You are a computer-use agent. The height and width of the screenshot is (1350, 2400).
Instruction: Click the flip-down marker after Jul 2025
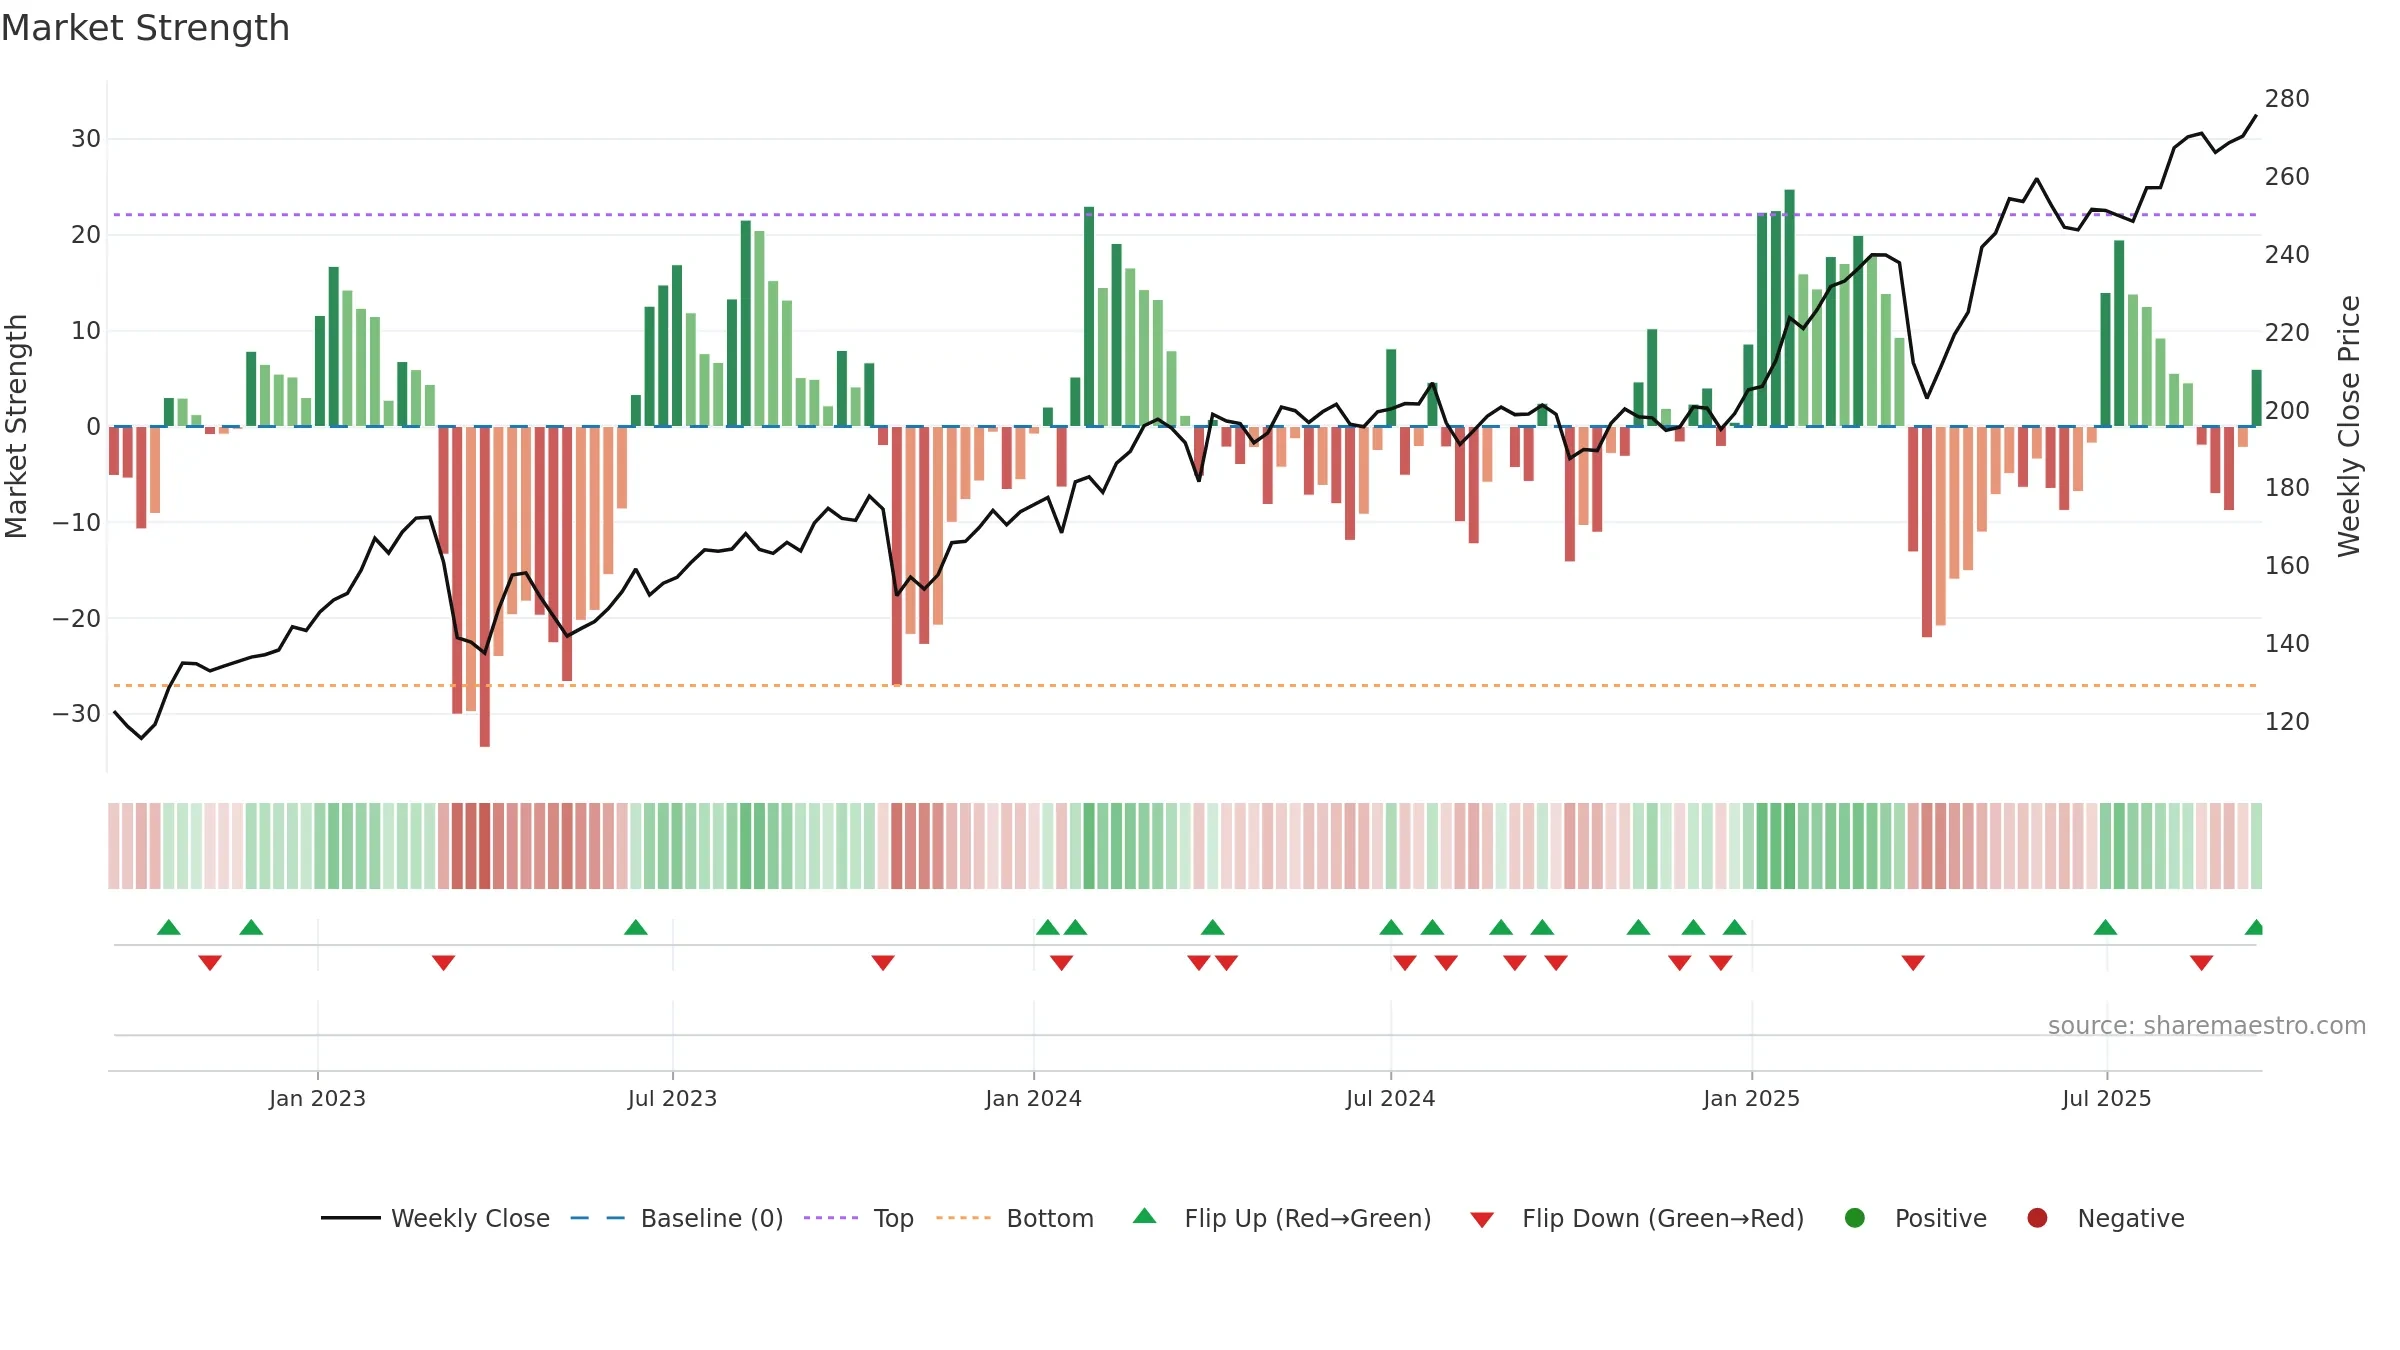[x=2201, y=963]
